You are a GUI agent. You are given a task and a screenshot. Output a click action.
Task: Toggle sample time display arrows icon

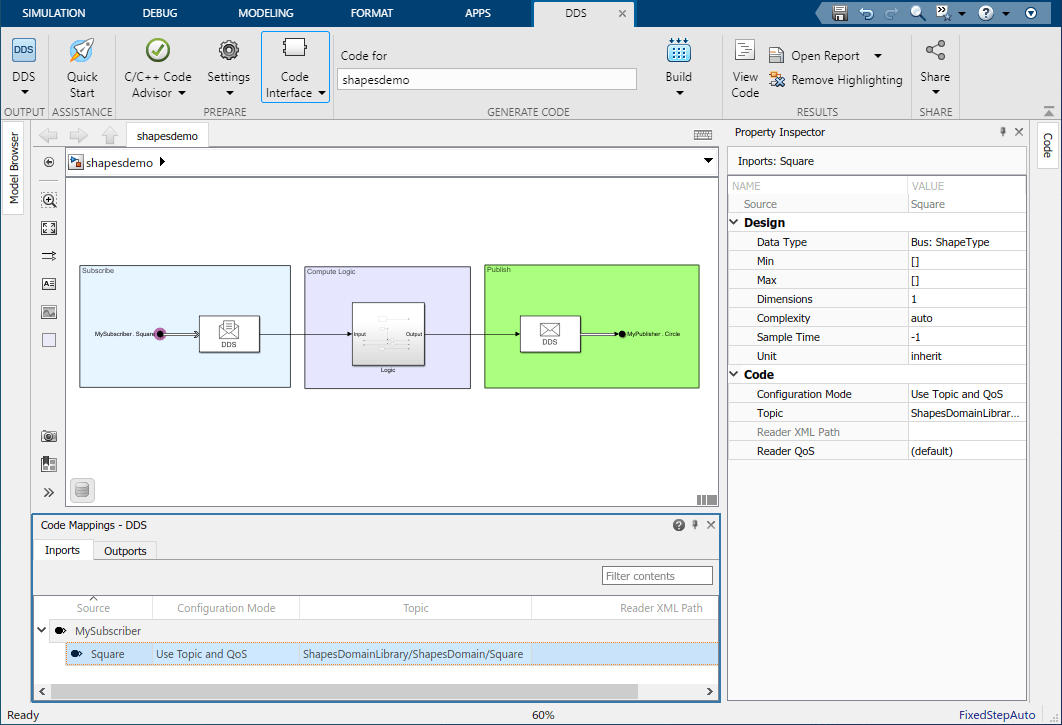point(49,256)
